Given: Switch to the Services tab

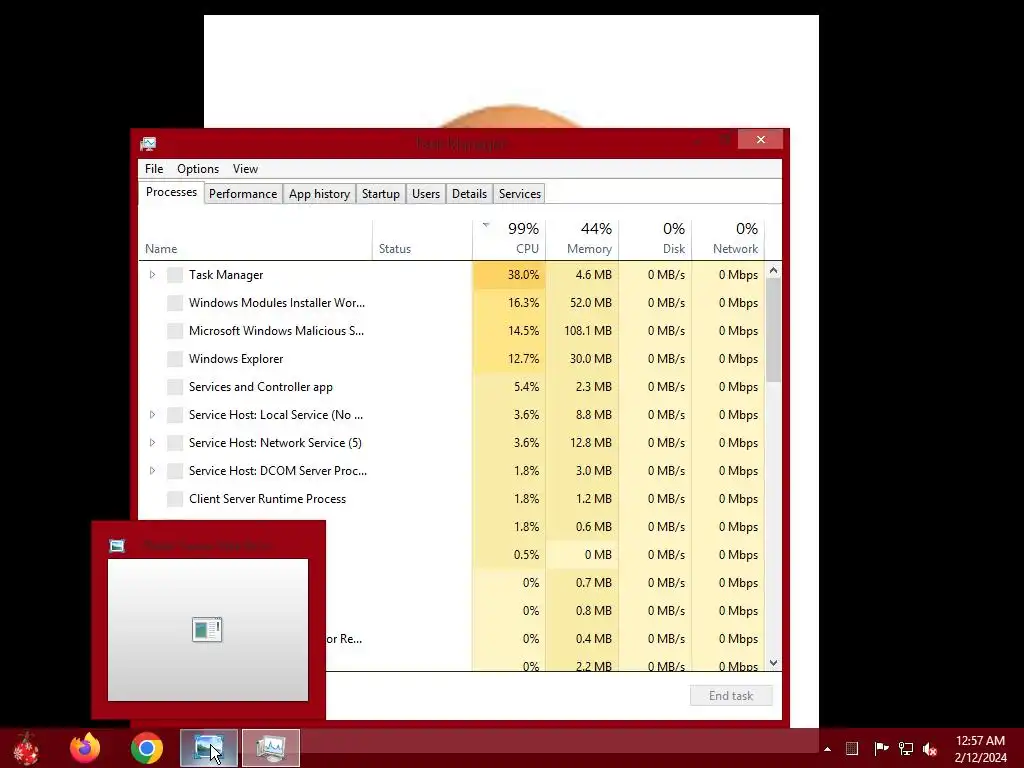Looking at the screenshot, I should point(520,194).
